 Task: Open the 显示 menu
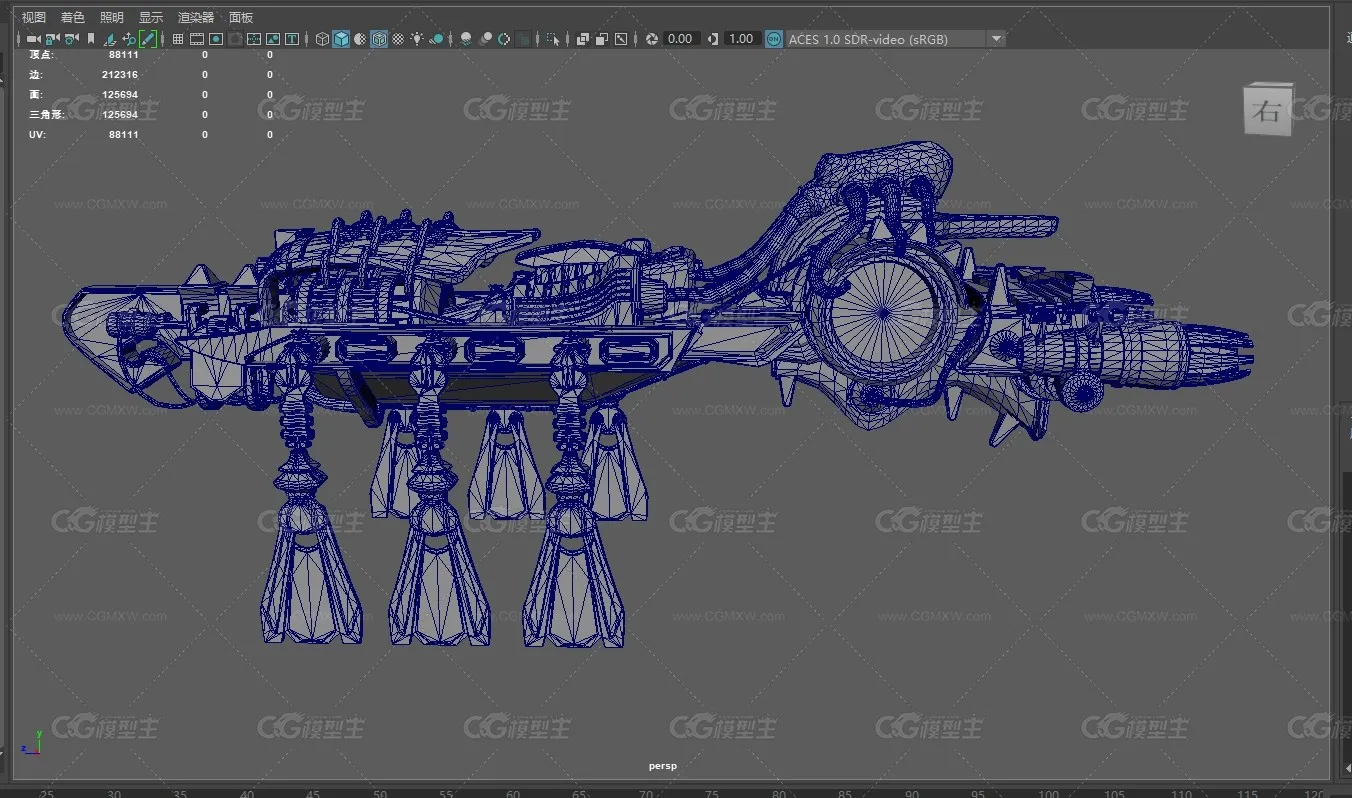(151, 17)
